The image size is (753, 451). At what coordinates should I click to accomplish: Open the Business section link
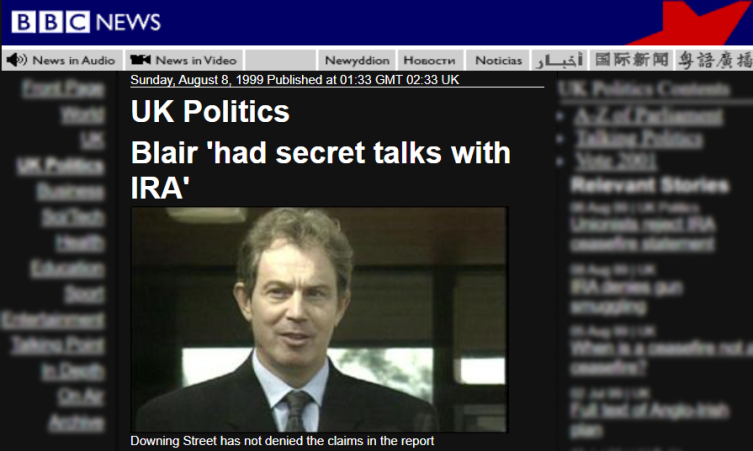(x=71, y=191)
